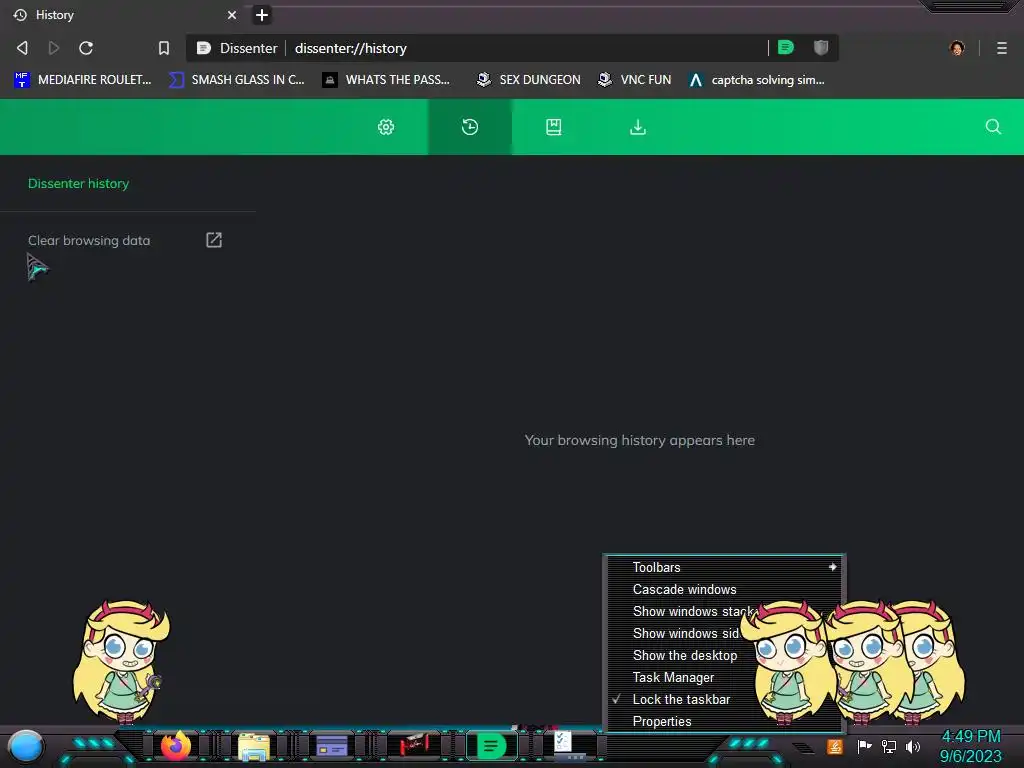Click the clock showing 4:49 PM

(x=971, y=737)
